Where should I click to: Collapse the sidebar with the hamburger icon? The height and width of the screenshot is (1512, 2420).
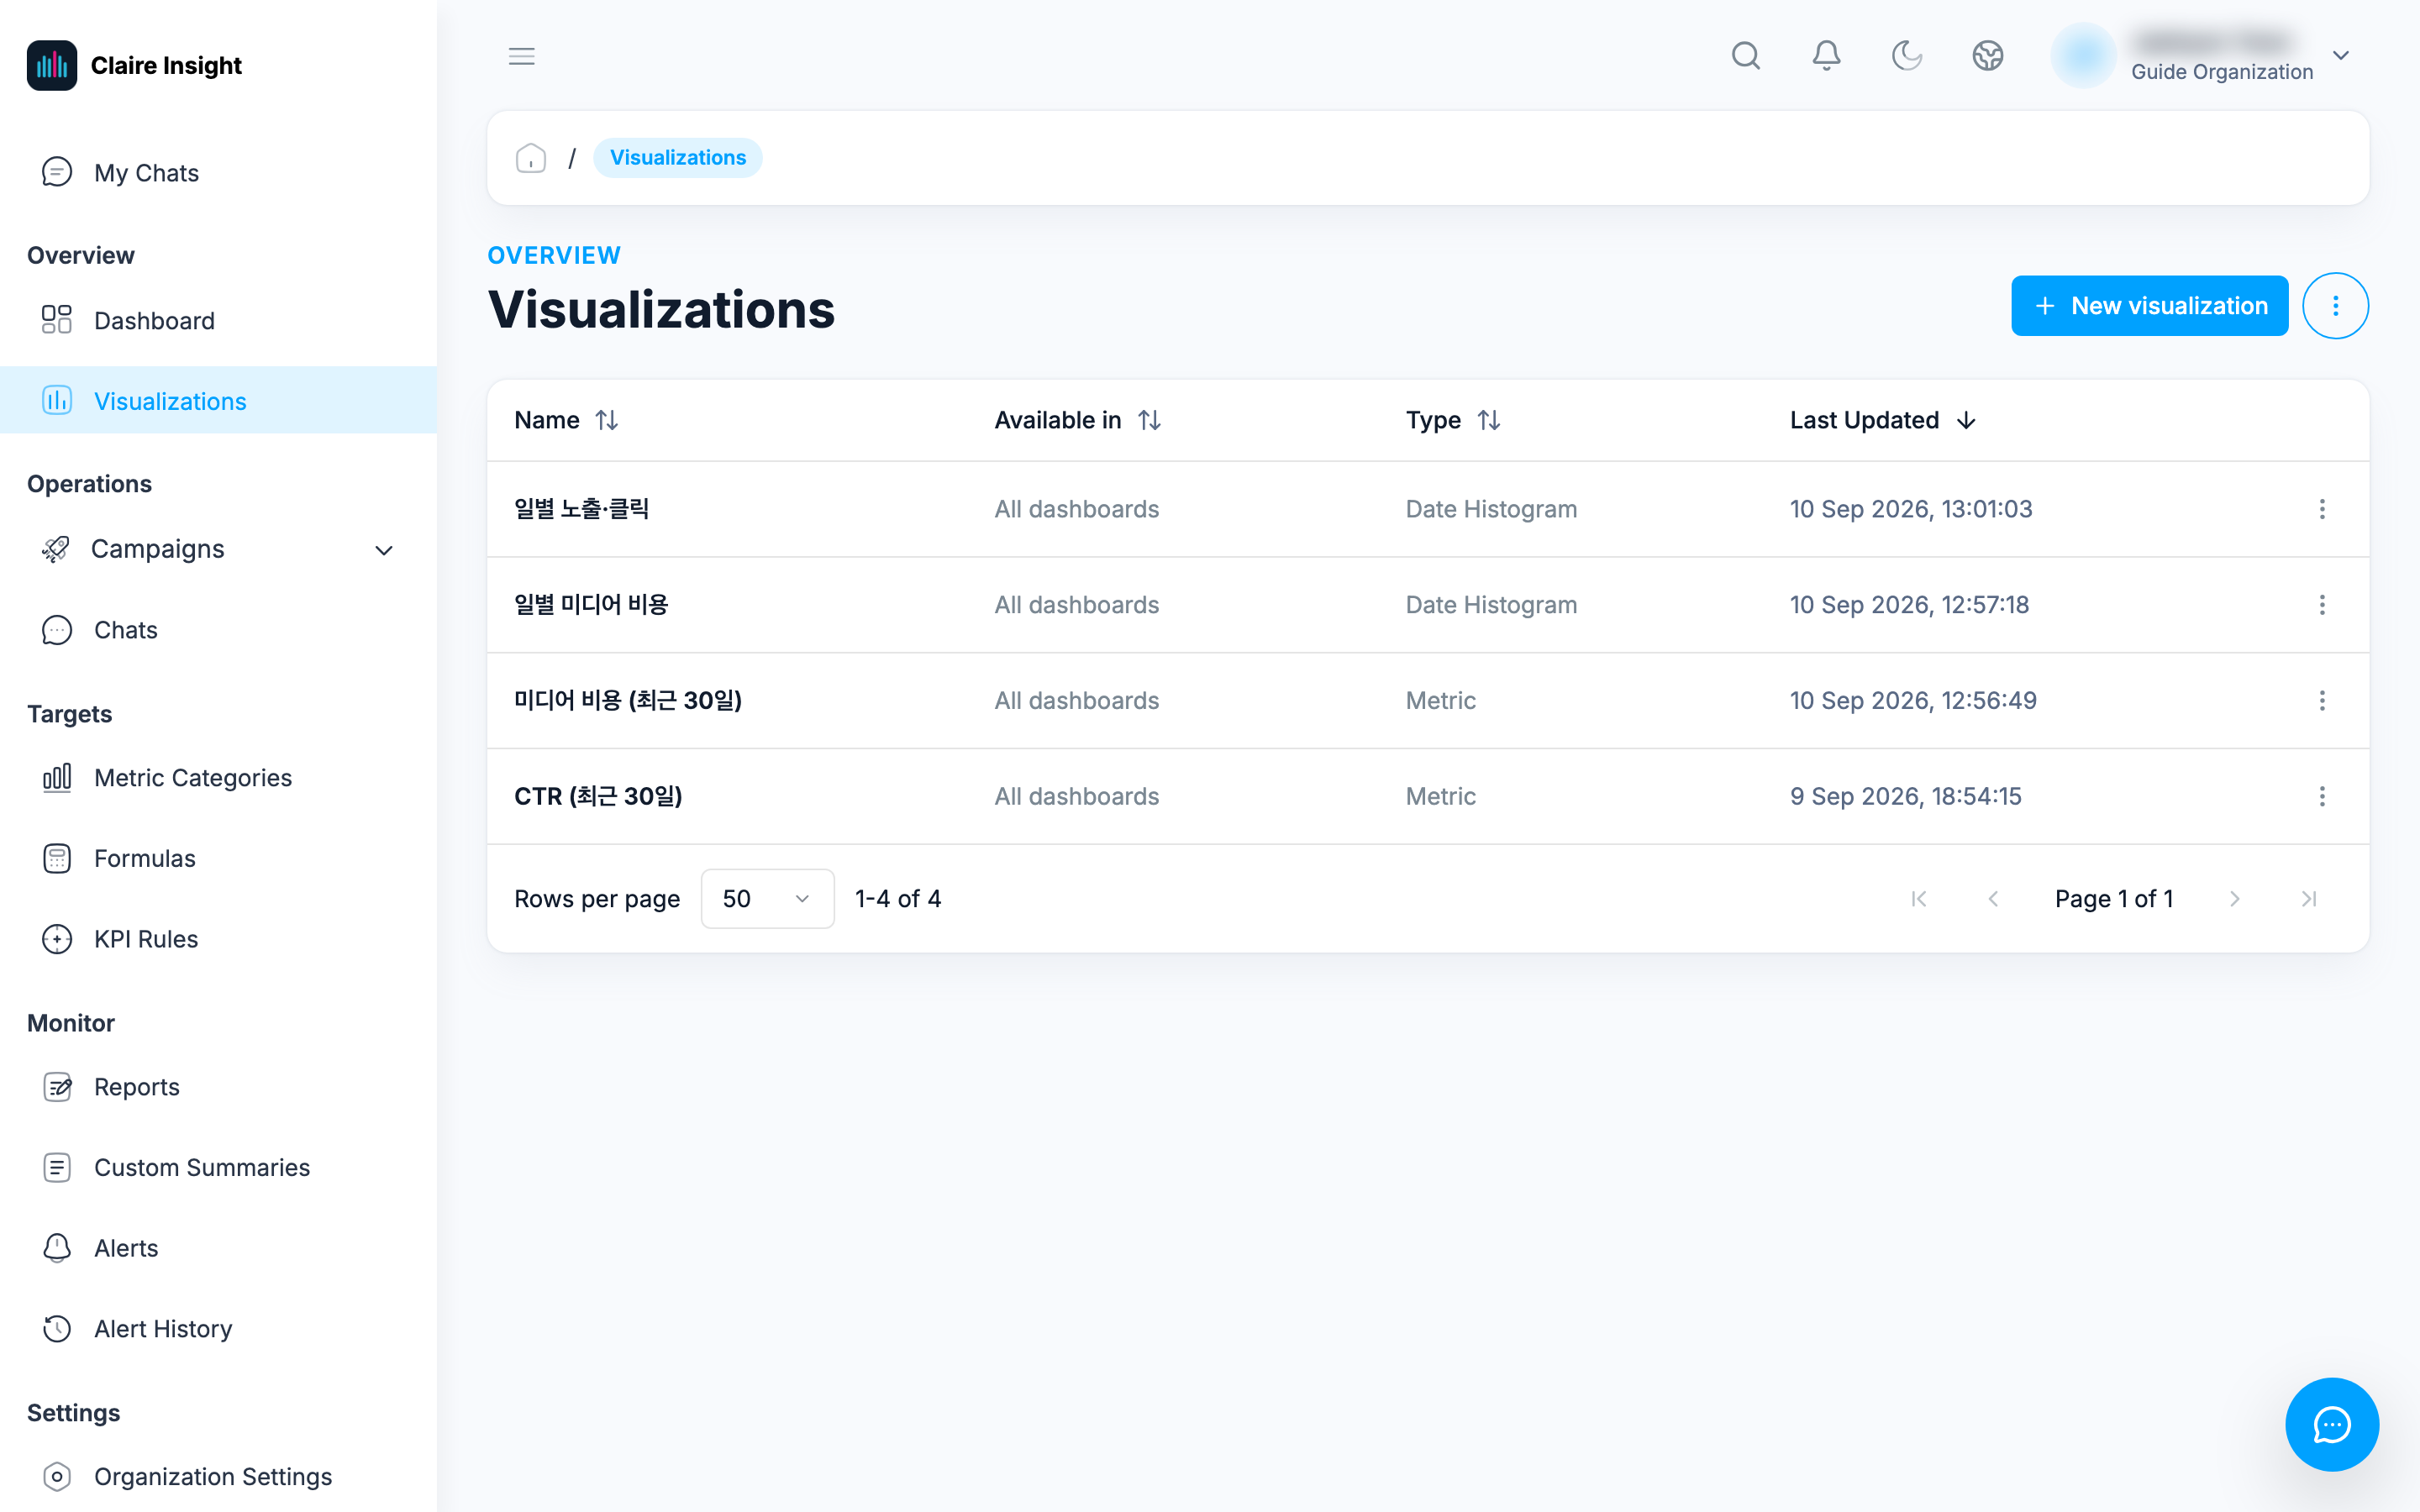pos(521,56)
